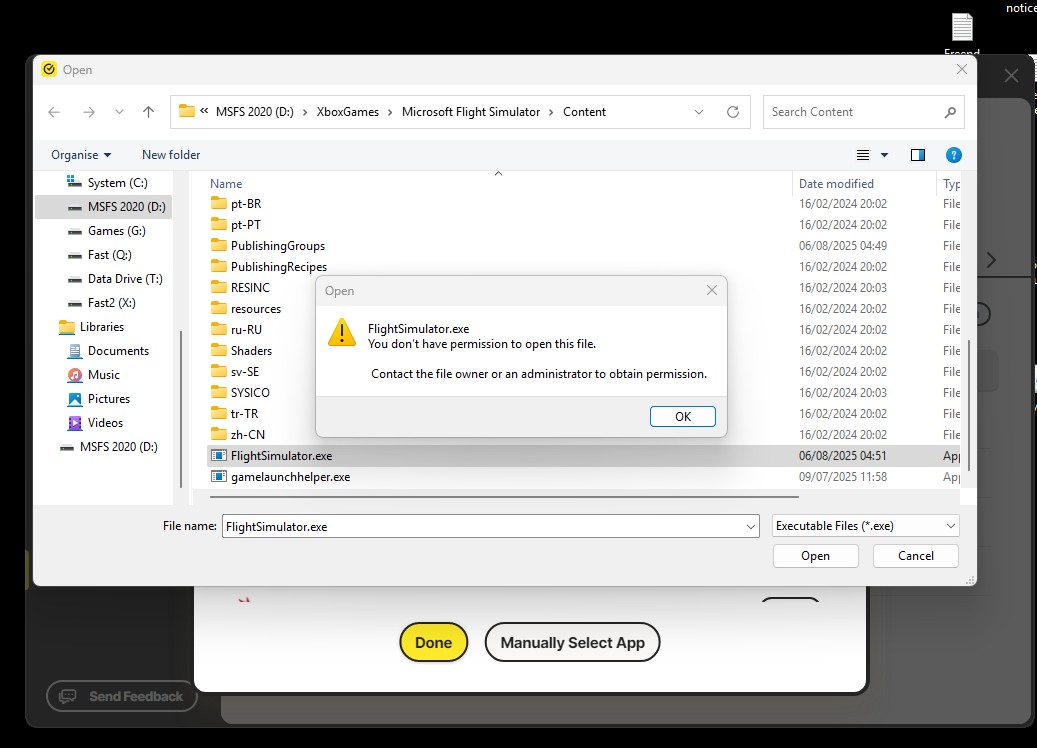The height and width of the screenshot is (748, 1037).
Task: Expand the File name dropdown arrow
Action: (751, 526)
